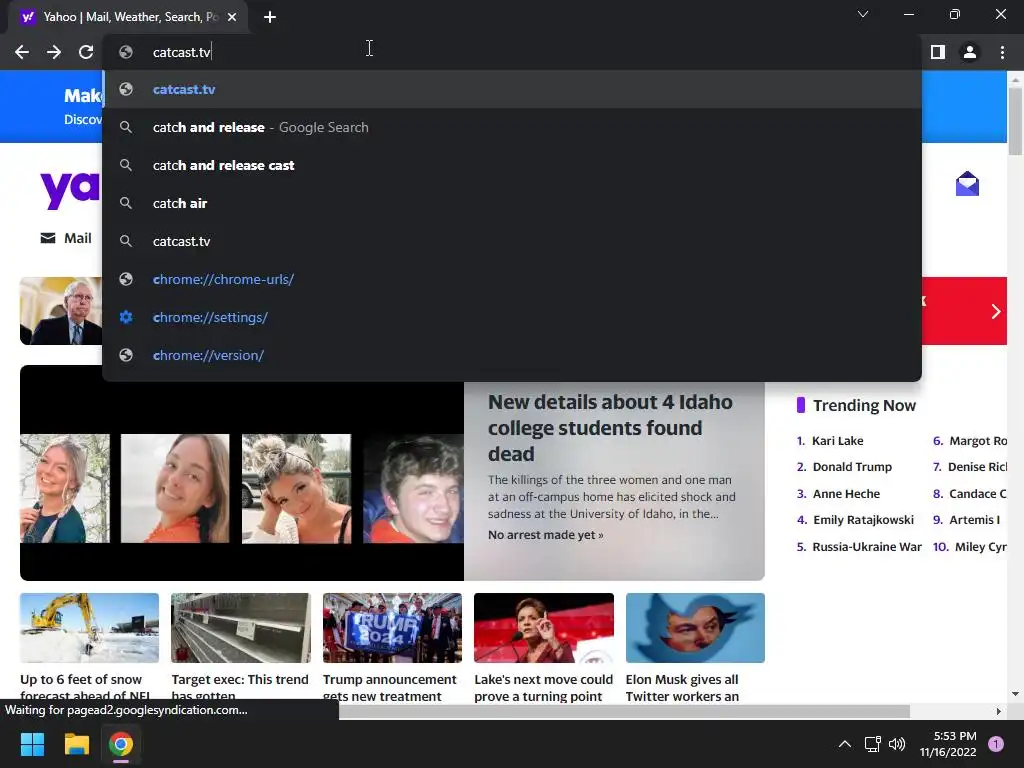Open the notification badge in the taskbar corner

[996, 744]
